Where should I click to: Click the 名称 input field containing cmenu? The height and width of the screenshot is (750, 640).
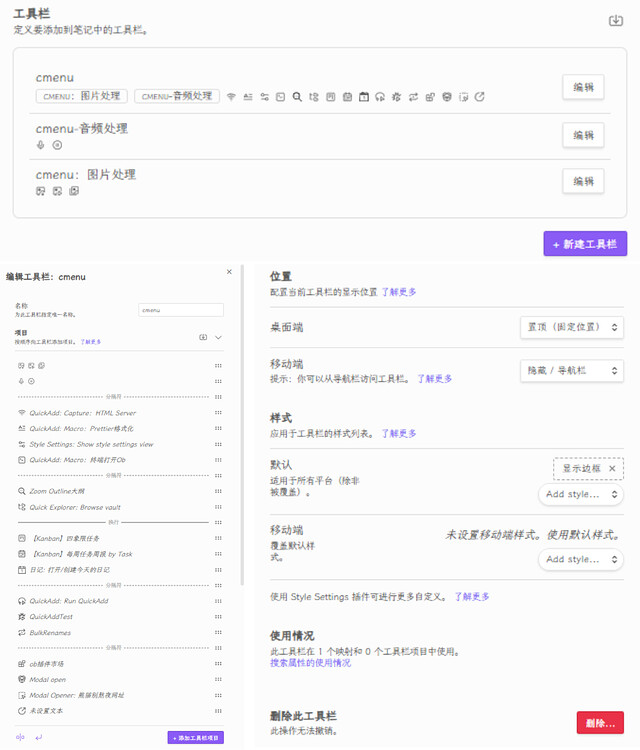click(181, 310)
